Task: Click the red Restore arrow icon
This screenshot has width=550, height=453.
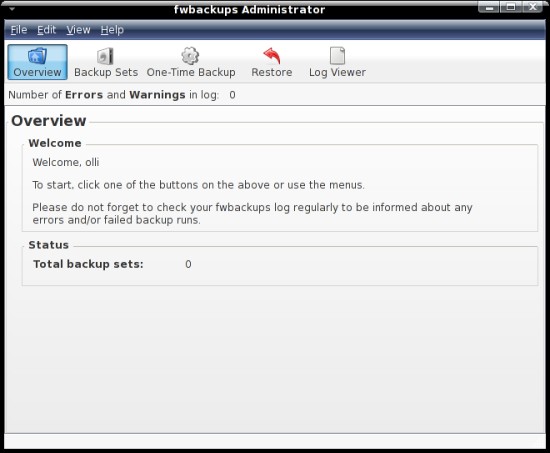Action: (272, 56)
